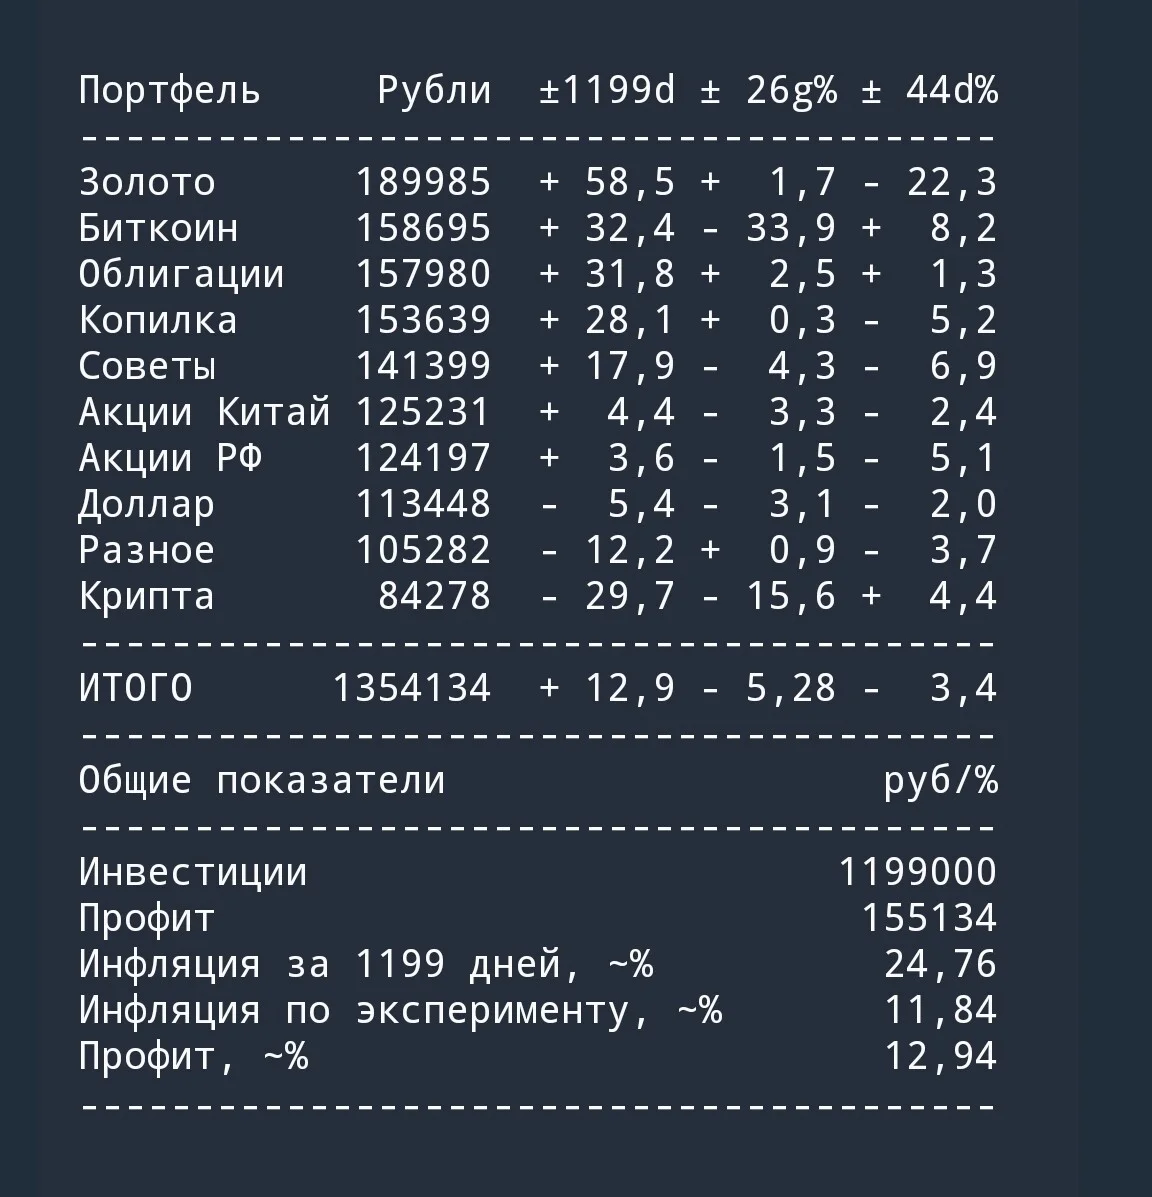This screenshot has height=1197, width=1152.
Task: Click the Золото portfolio row label
Action: pyautogui.click(x=147, y=182)
